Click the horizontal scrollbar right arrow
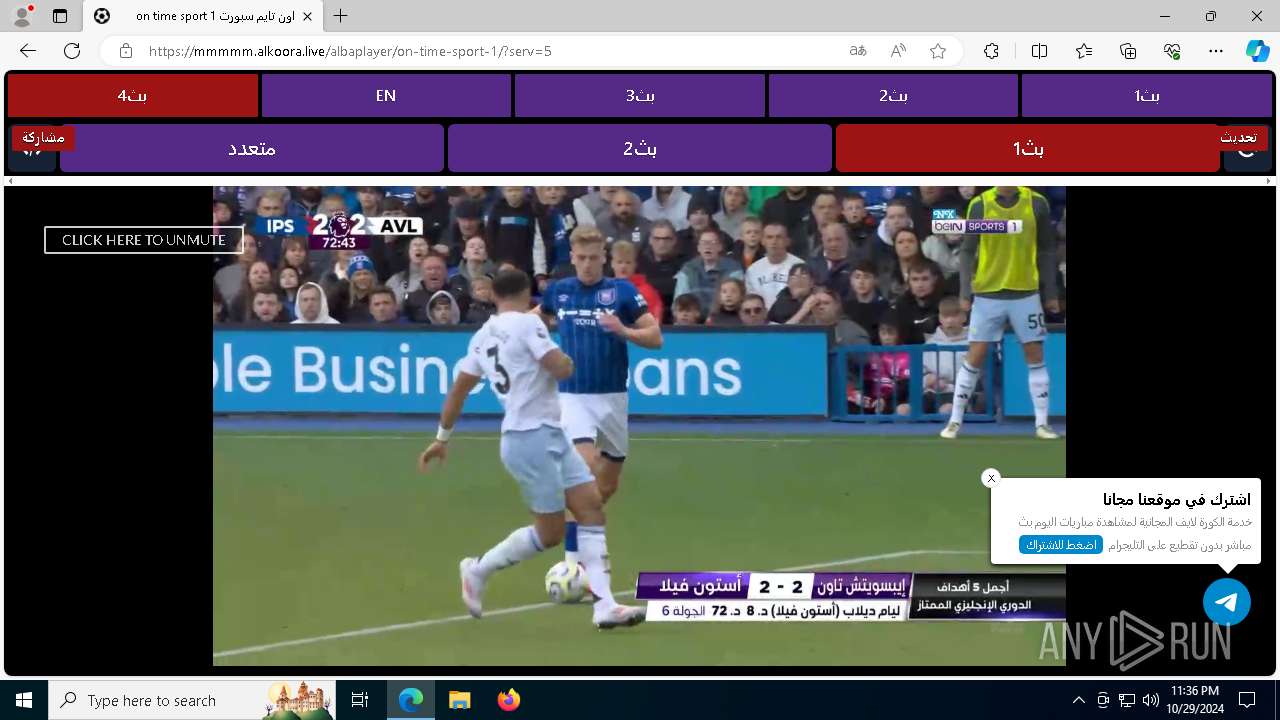 pyautogui.click(x=1270, y=181)
